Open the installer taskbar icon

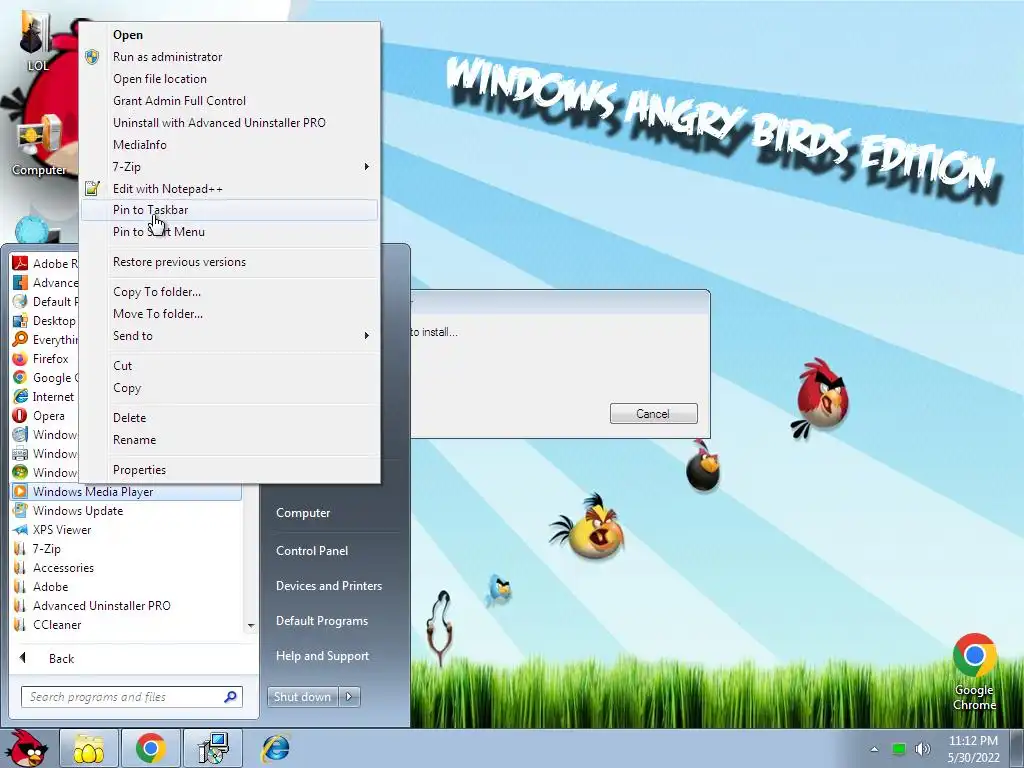click(213, 748)
